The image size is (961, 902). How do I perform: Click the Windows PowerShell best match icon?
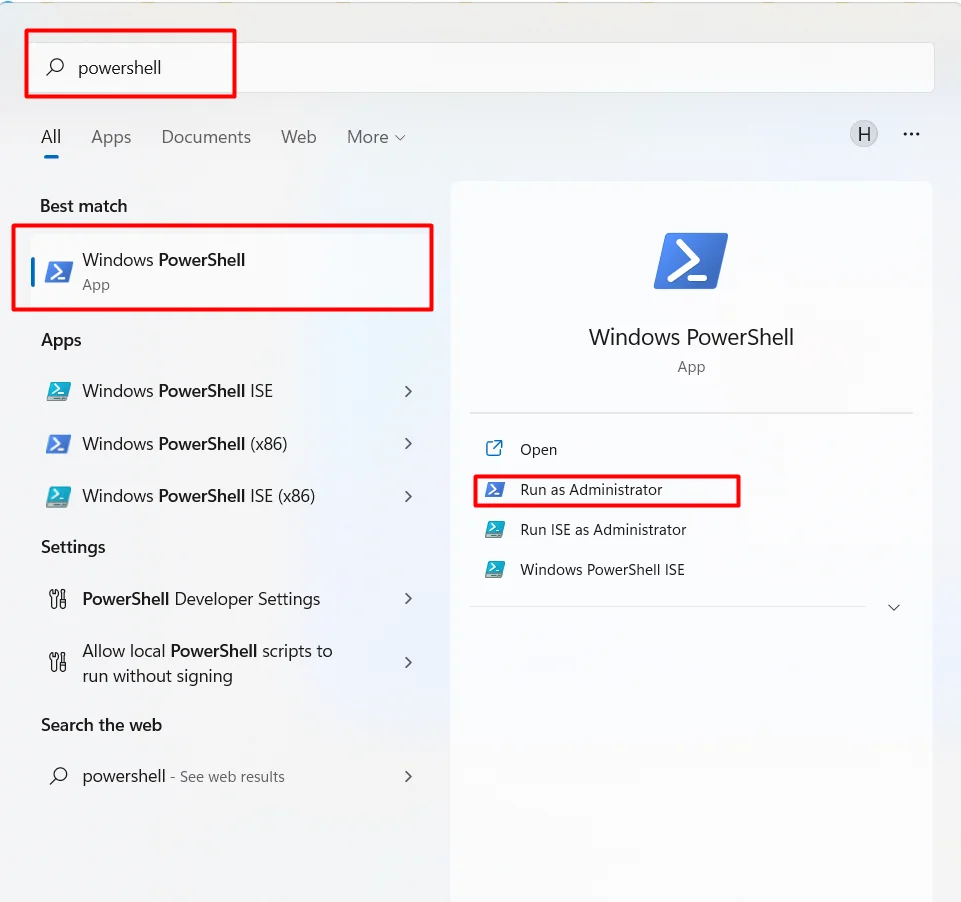tap(59, 271)
